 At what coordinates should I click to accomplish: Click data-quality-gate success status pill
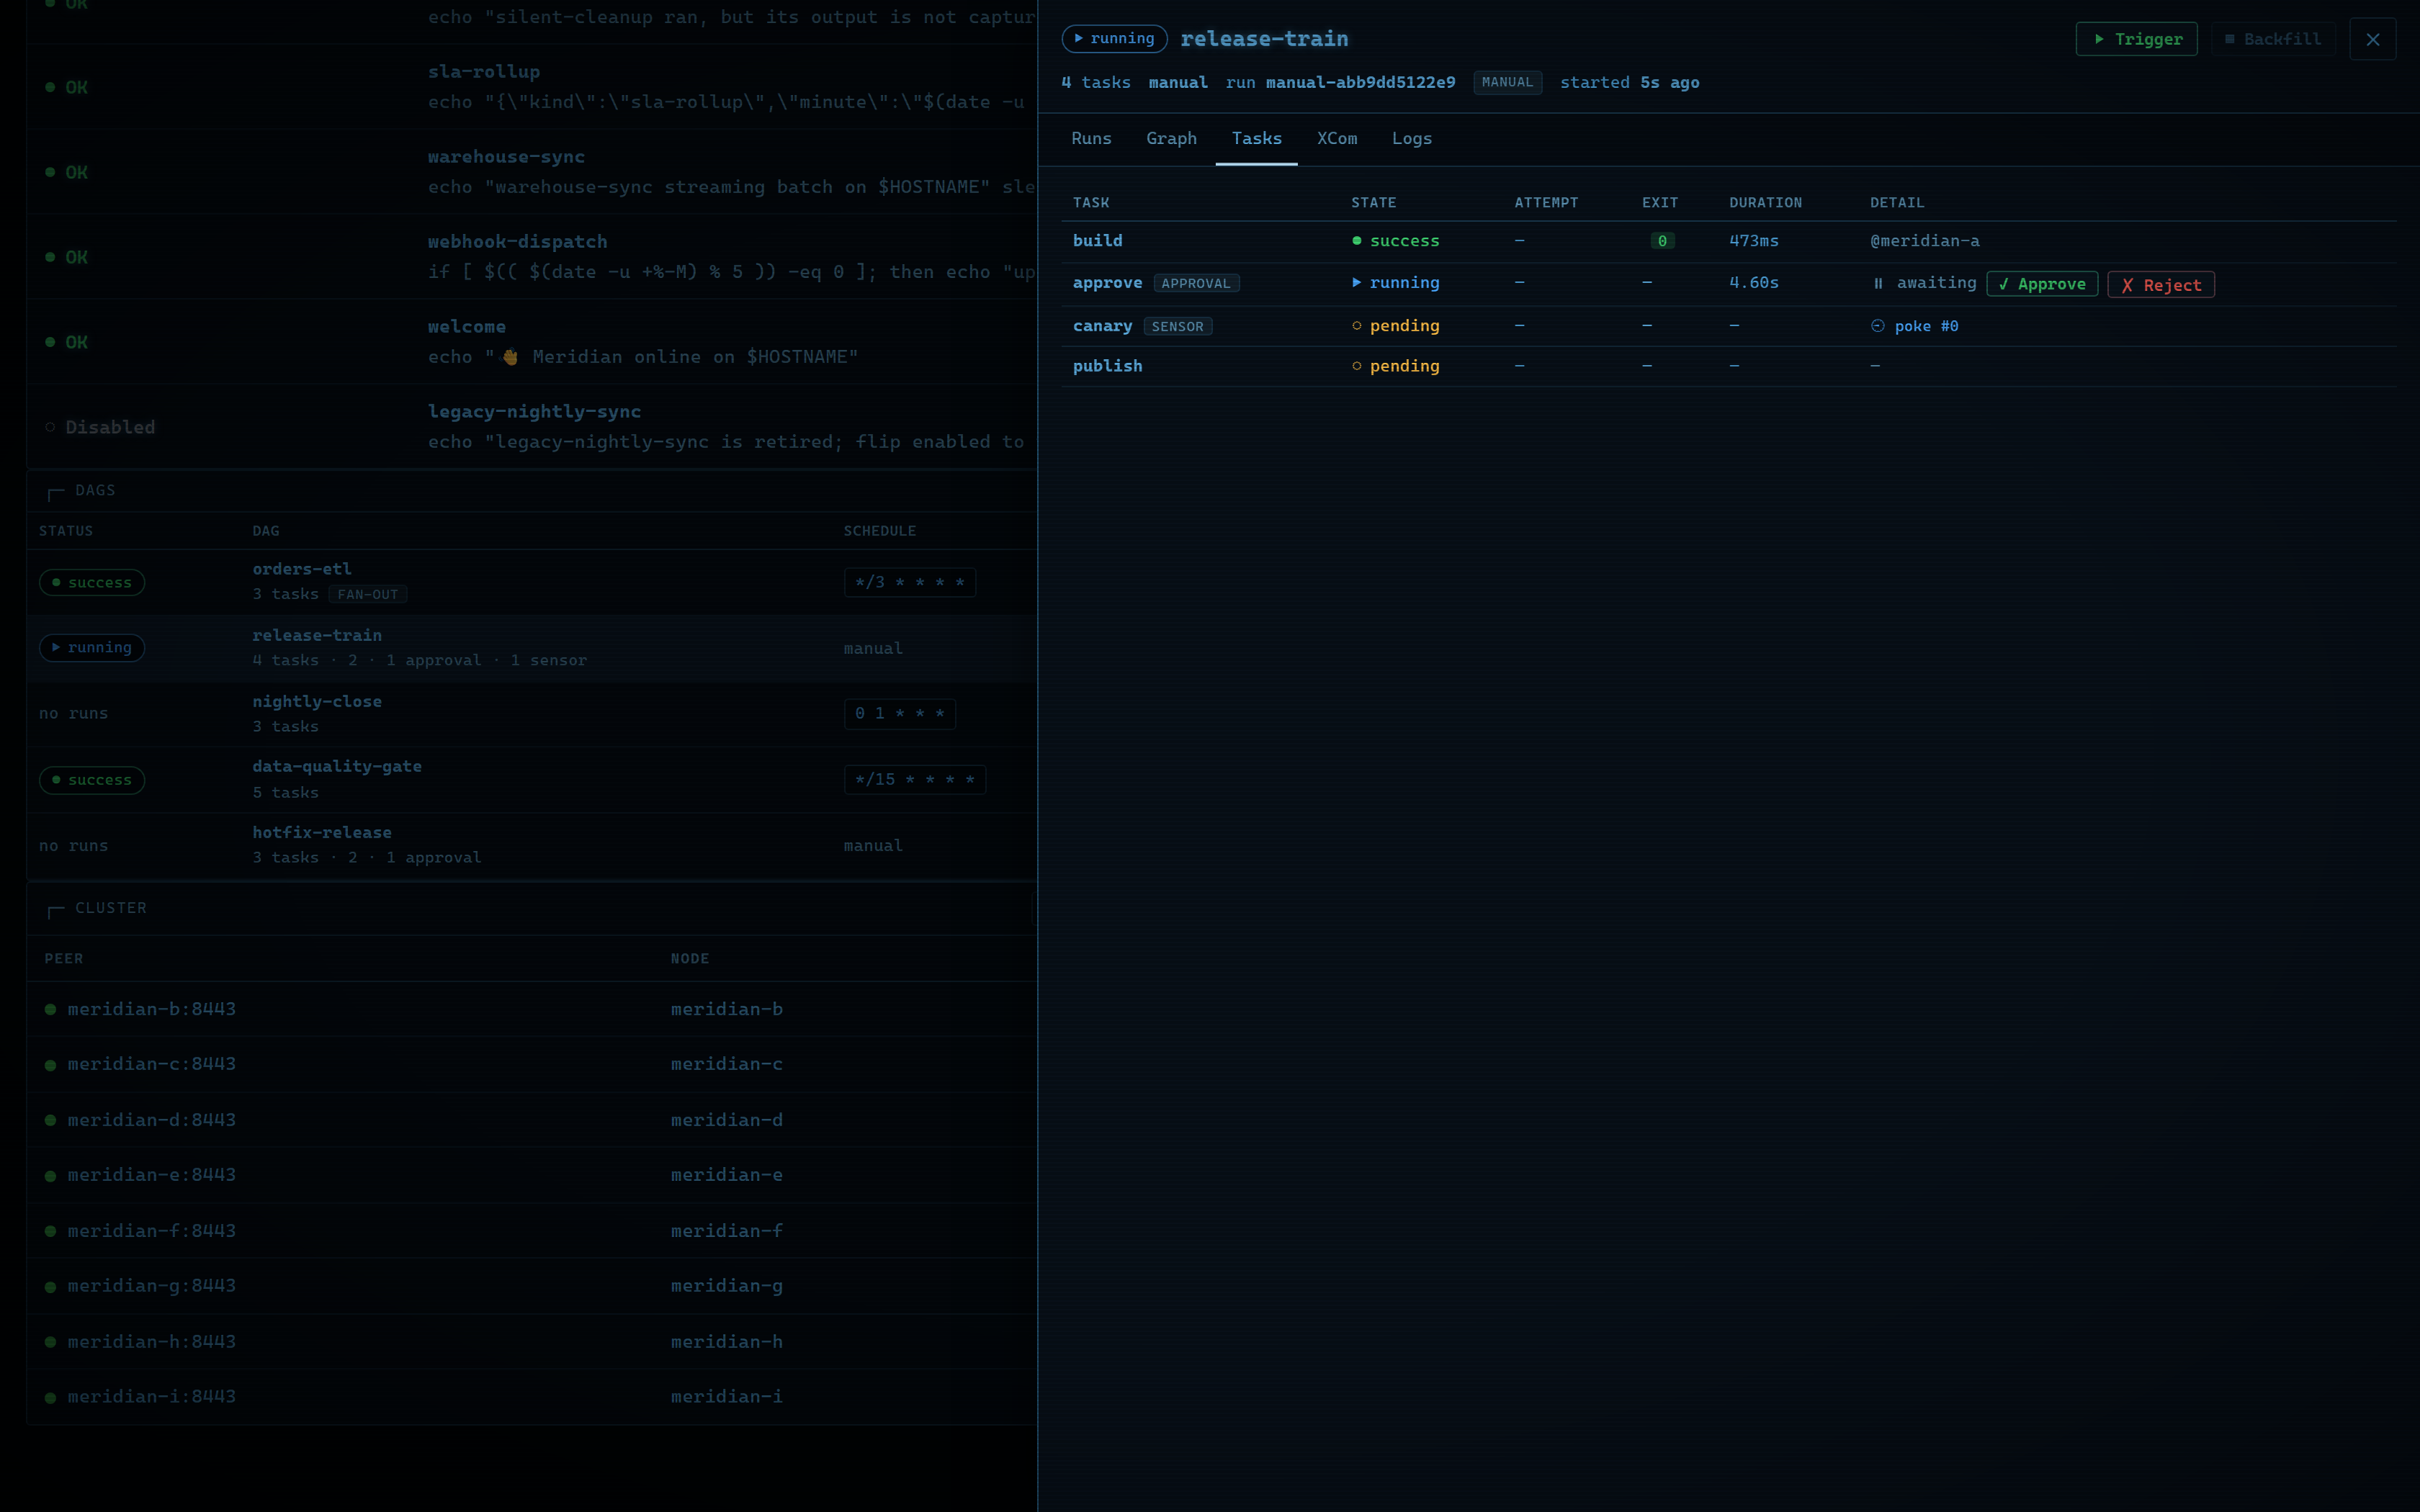92,780
